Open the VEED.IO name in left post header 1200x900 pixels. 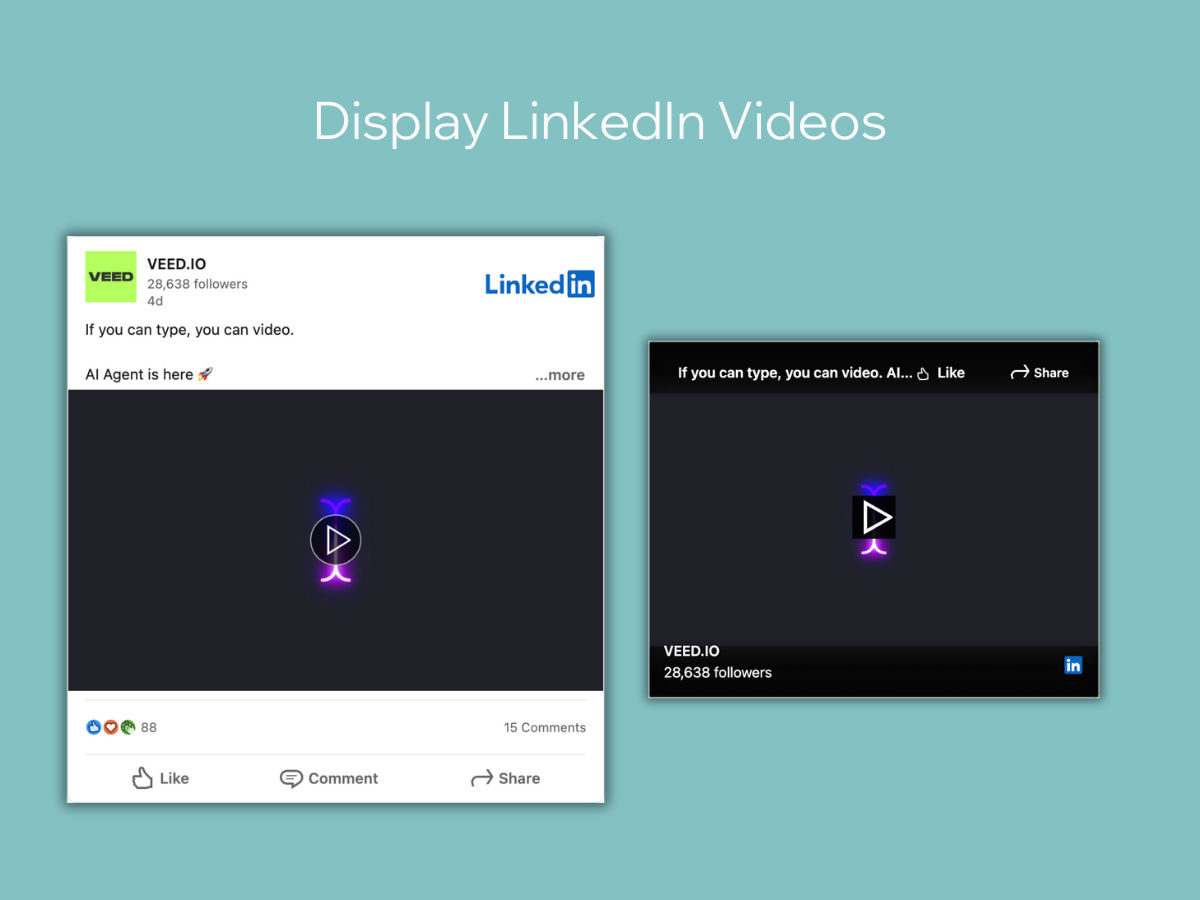click(x=176, y=265)
